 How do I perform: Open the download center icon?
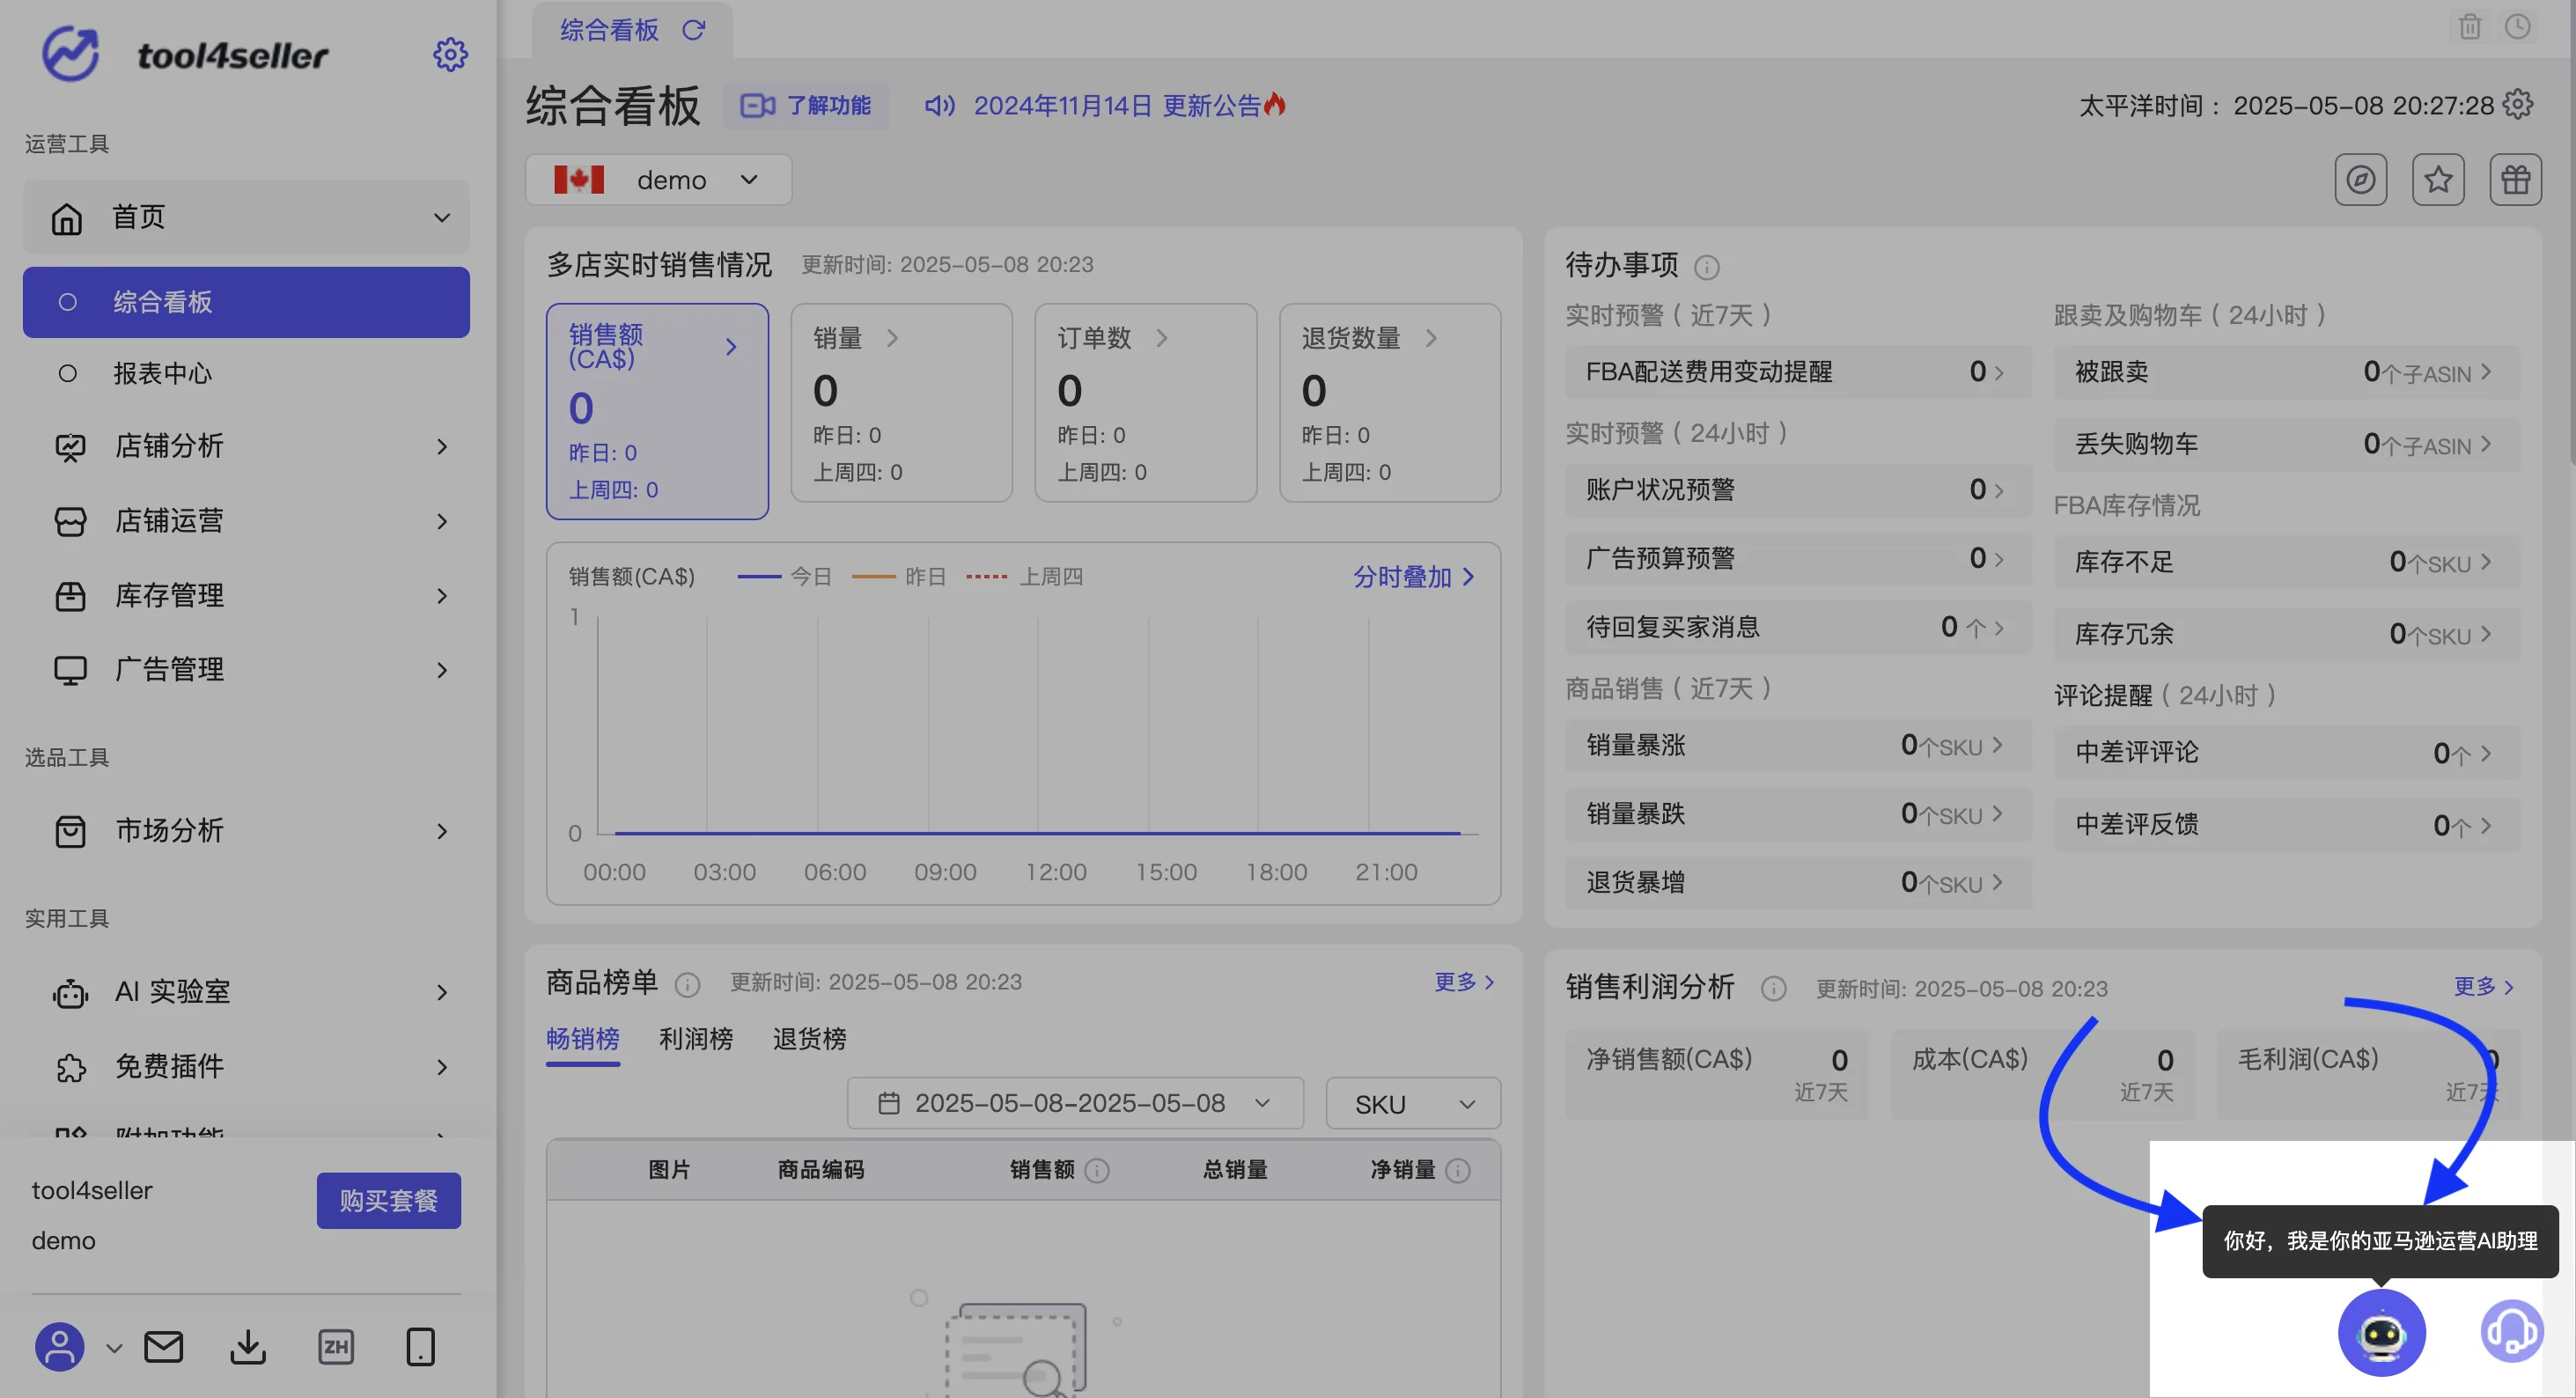point(248,1347)
